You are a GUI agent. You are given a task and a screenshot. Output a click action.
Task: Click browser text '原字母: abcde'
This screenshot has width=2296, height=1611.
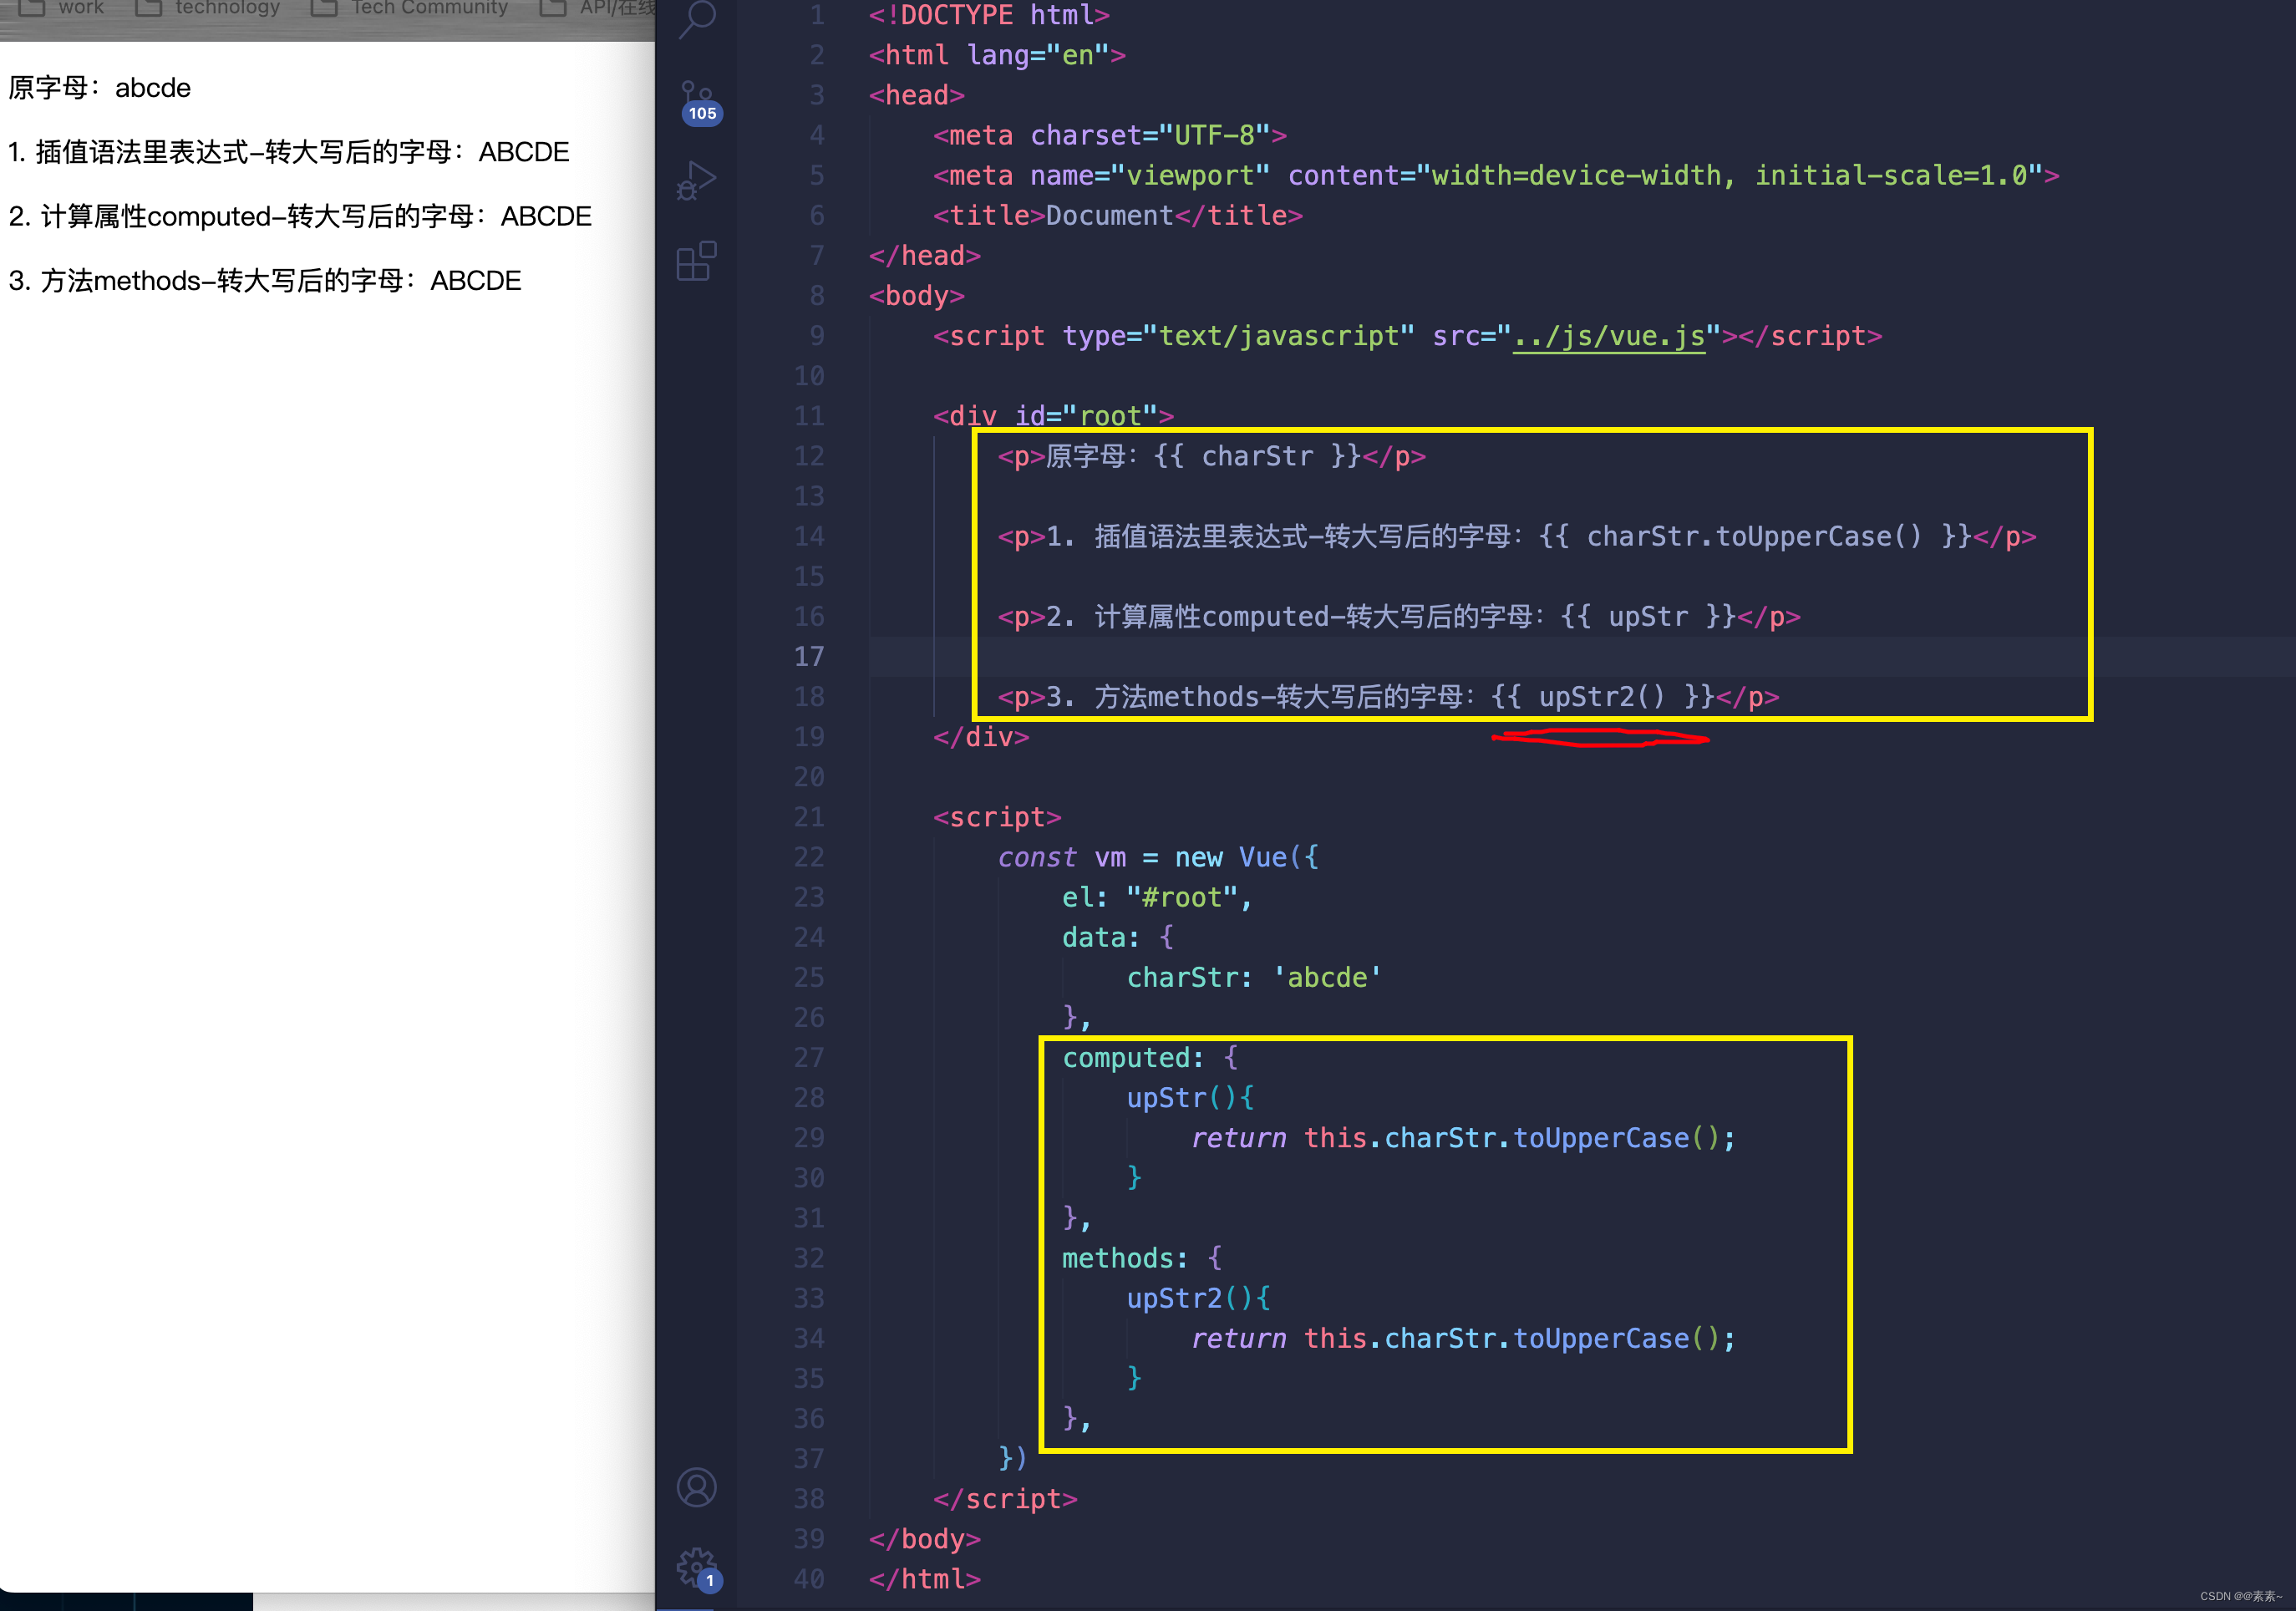(100, 88)
